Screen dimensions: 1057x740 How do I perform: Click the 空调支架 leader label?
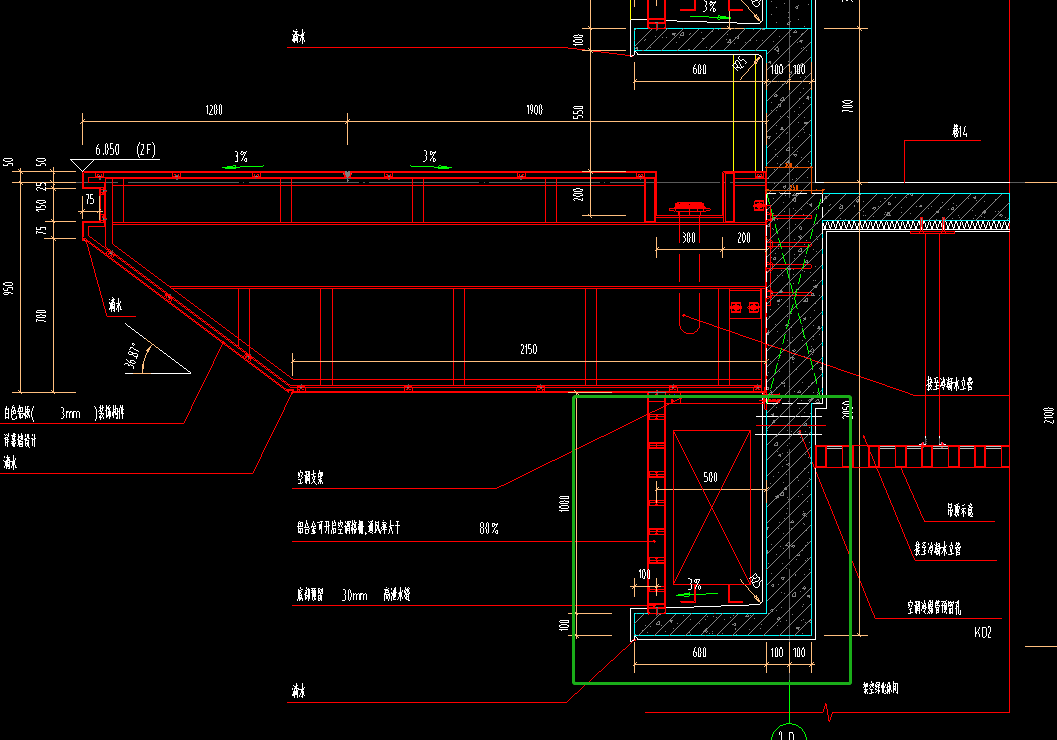pyautogui.click(x=310, y=478)
